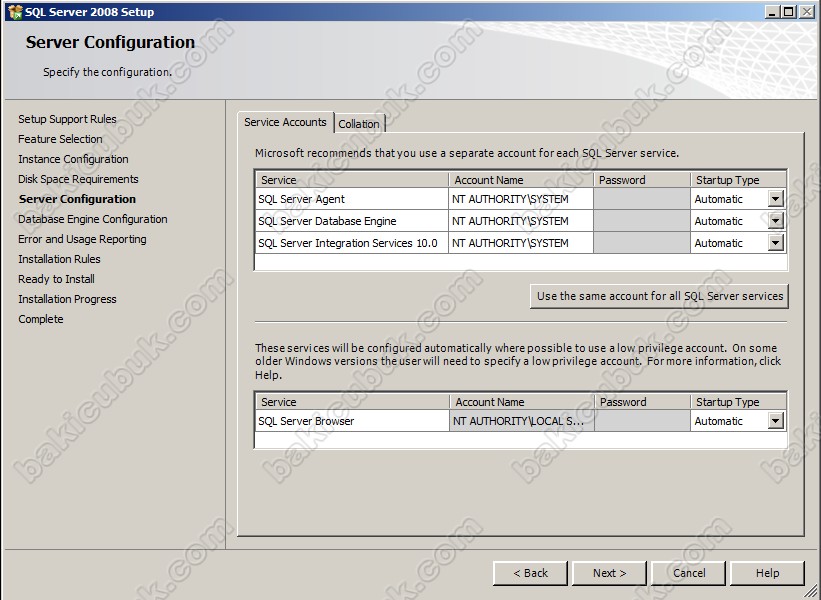
Task: Go to the previous page with Back
Action: 530,573
